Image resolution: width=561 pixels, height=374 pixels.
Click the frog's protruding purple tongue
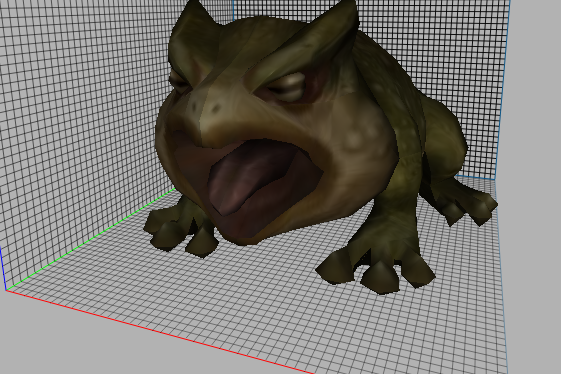coord(247,179)
